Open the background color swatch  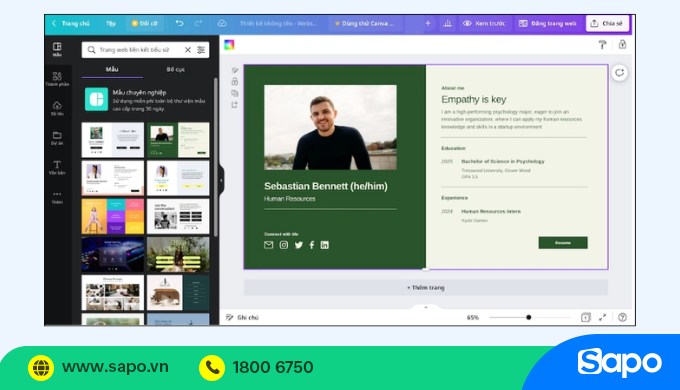(x=229, y=45)
